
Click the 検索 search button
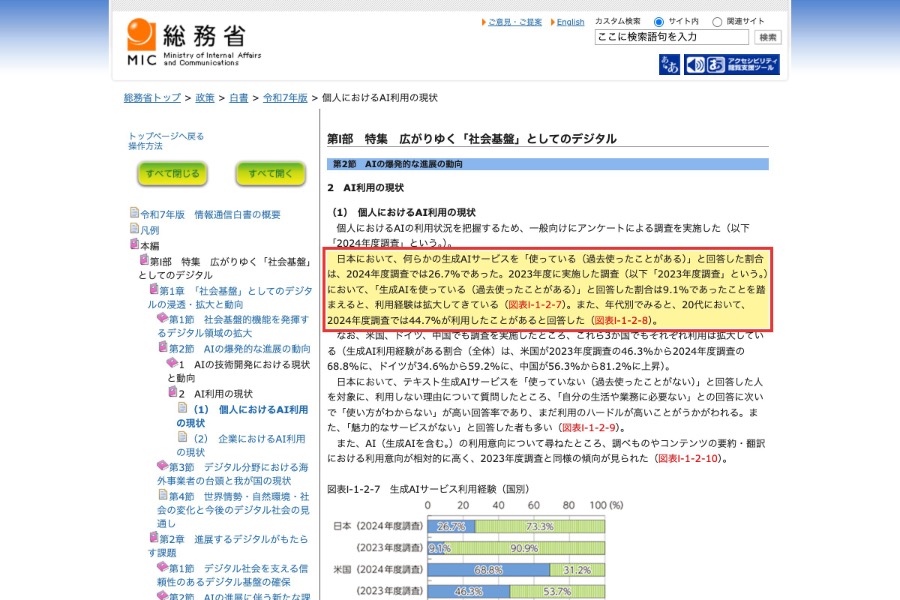pos(767,37)
